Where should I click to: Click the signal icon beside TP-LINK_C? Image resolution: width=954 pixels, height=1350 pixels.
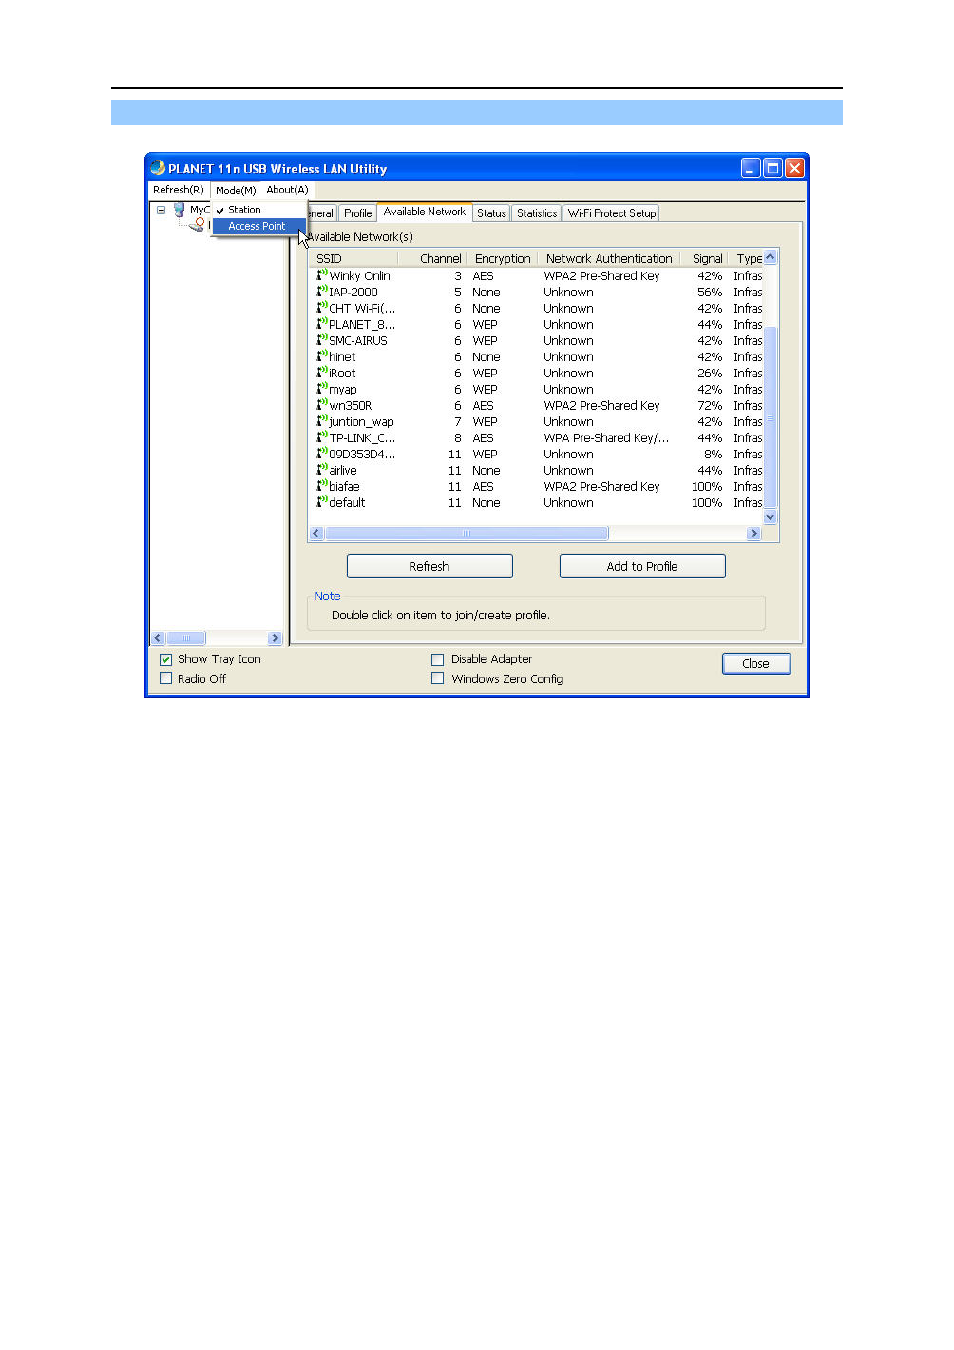point(322,437)
